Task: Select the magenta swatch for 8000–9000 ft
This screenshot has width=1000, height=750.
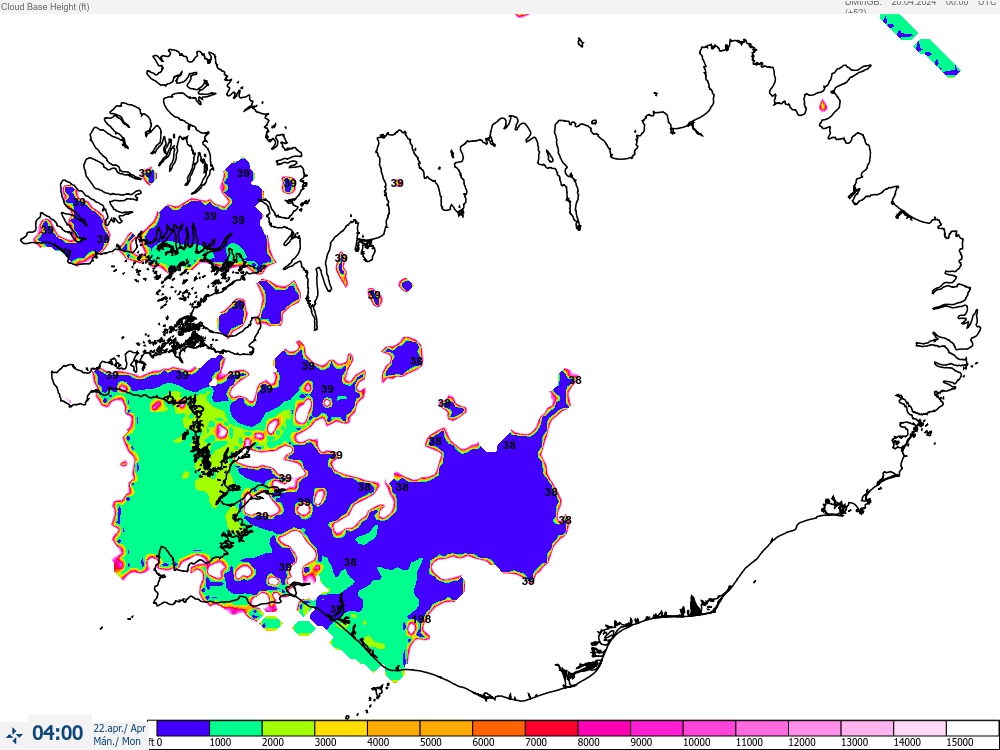Action: point(604,728)
